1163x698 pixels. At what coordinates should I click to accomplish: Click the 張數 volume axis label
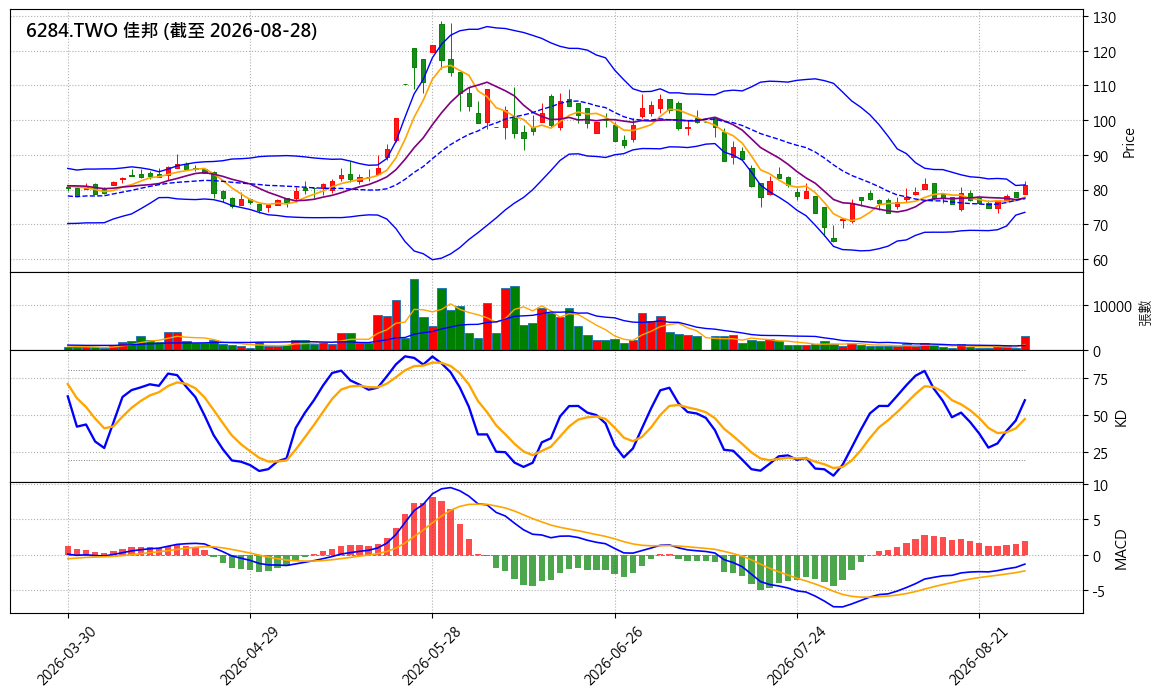coord(1146,312)
